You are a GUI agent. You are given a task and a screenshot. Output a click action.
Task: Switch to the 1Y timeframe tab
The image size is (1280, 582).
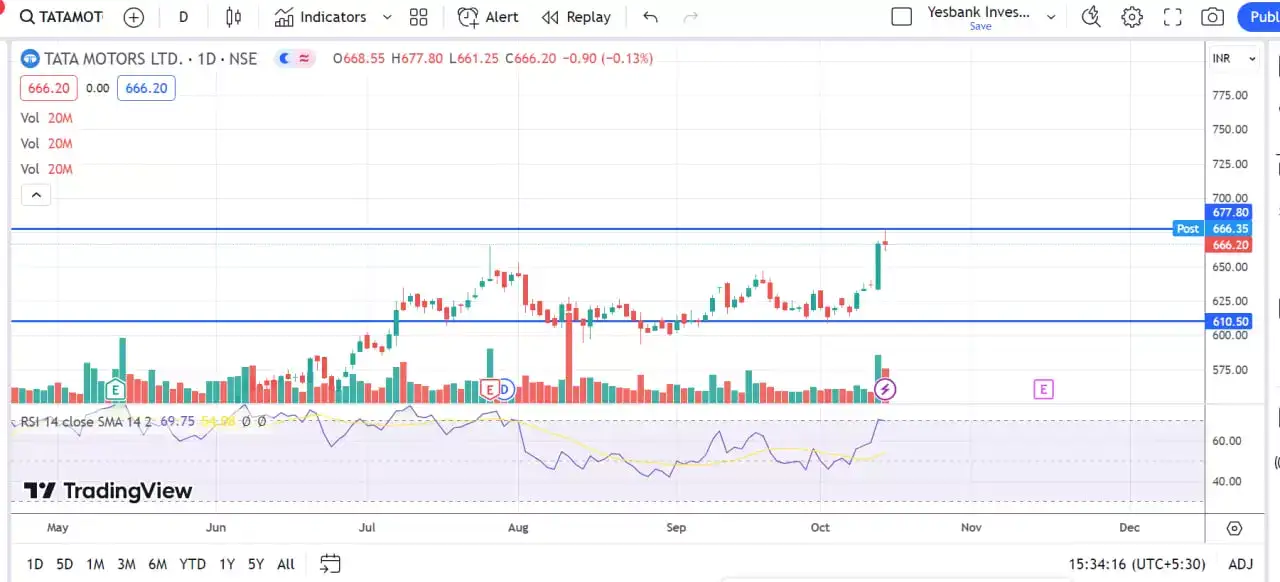pos(226,564)
